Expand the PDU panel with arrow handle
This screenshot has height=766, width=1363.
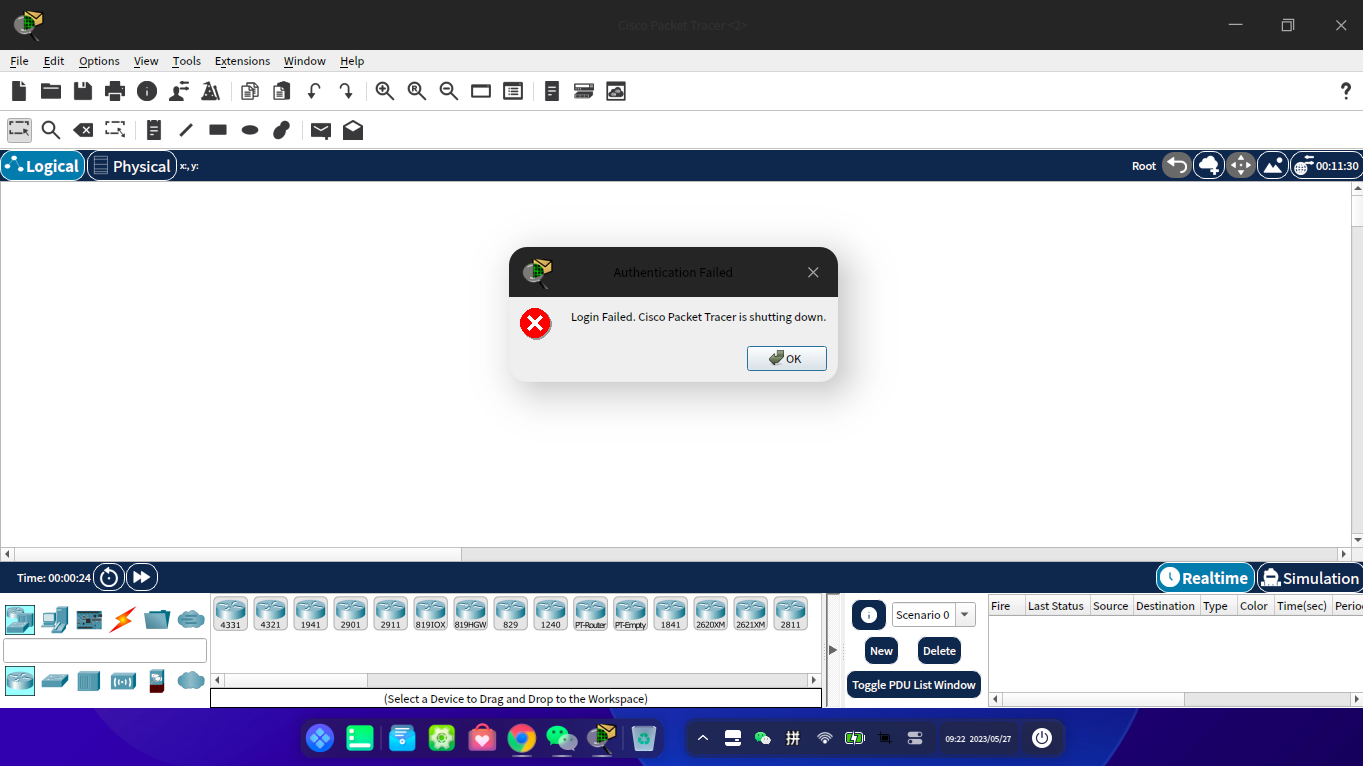(x=833, y=650)
